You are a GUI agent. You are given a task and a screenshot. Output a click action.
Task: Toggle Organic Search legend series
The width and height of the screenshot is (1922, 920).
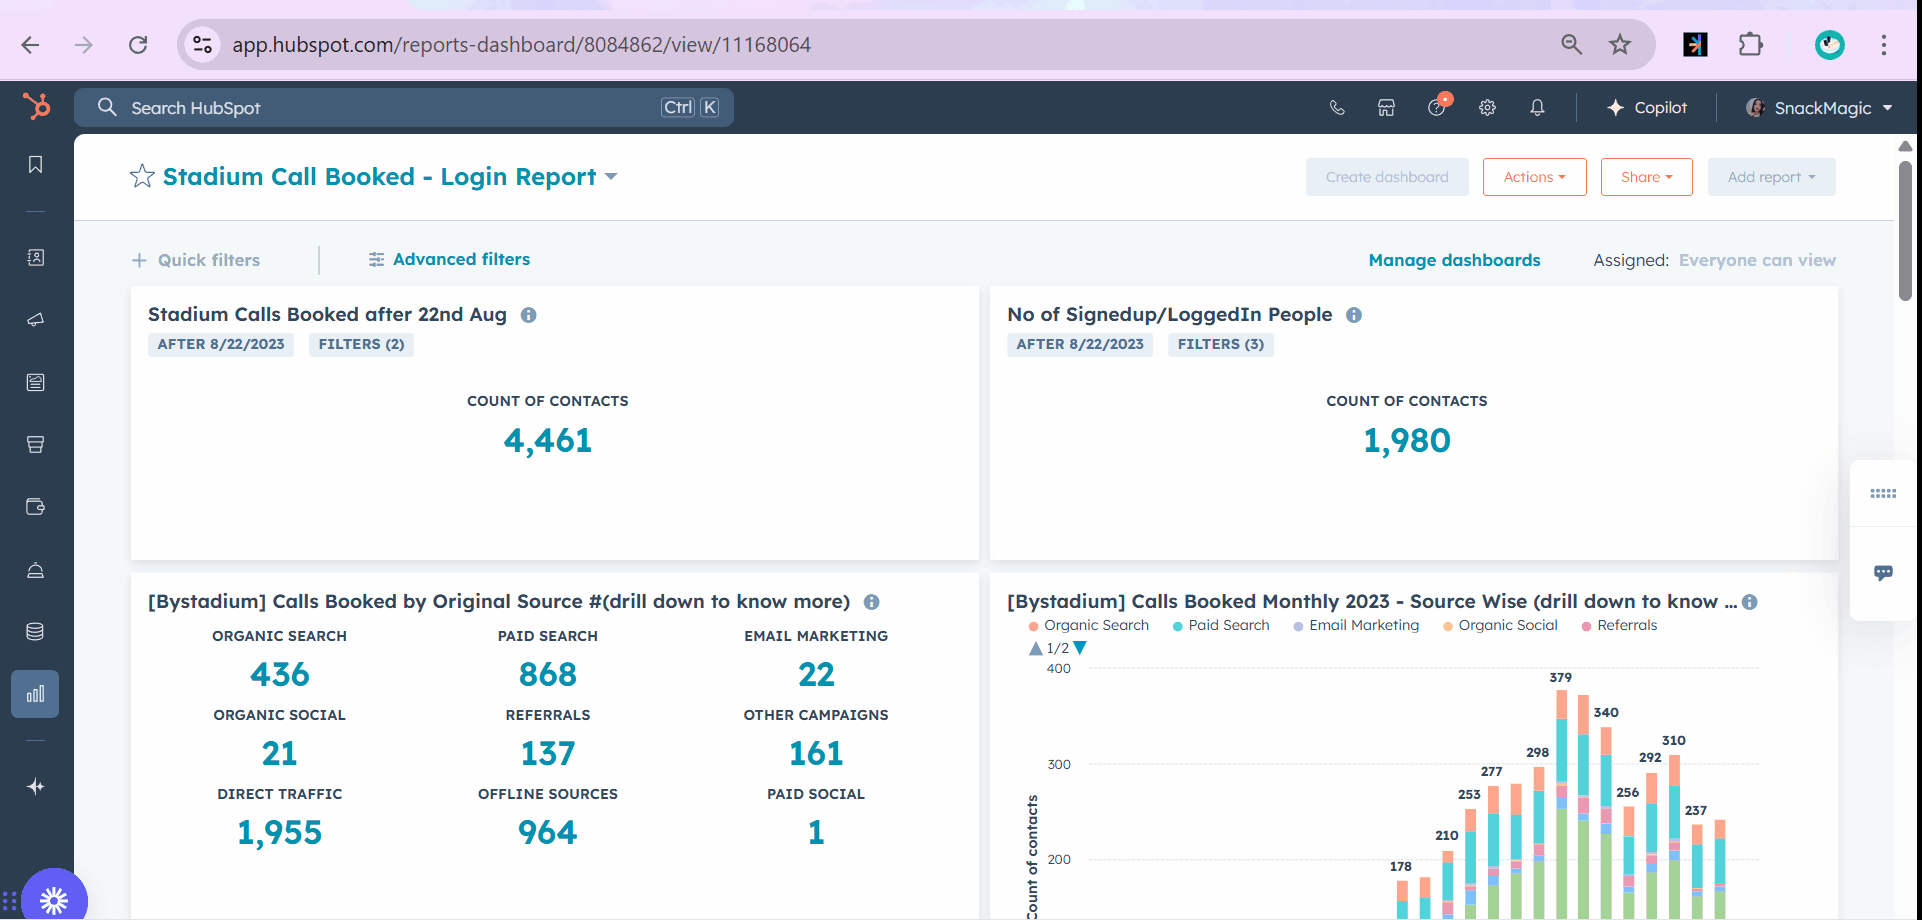pos(1089,625)
